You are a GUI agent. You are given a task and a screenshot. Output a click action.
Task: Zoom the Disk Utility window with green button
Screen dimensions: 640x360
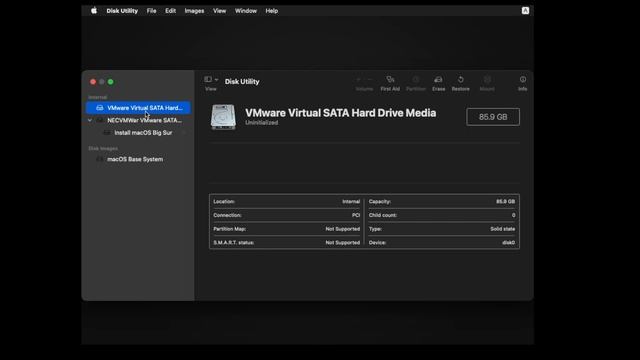pyautogui.click(x=111, y=82)
